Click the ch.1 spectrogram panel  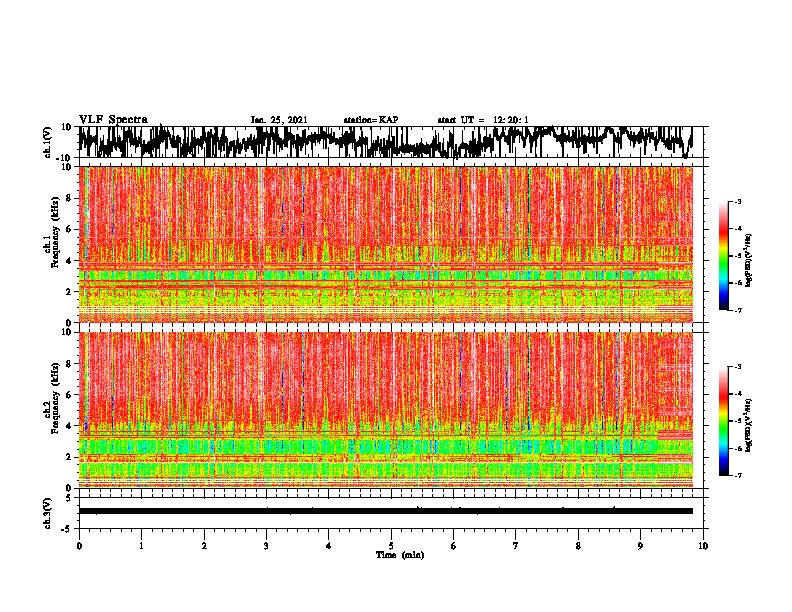(x=385, y=244)
